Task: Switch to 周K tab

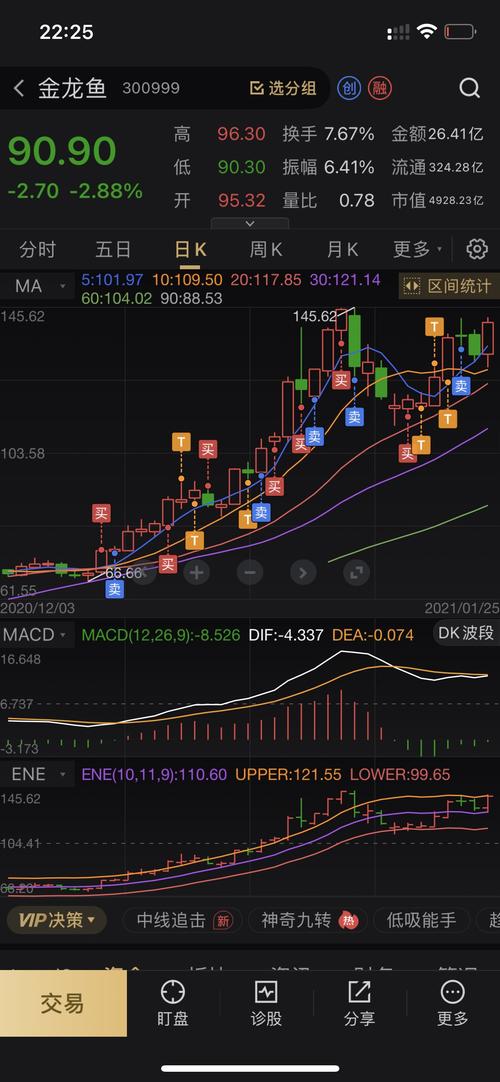Action: pyautogui.click(x=266, y=249)
